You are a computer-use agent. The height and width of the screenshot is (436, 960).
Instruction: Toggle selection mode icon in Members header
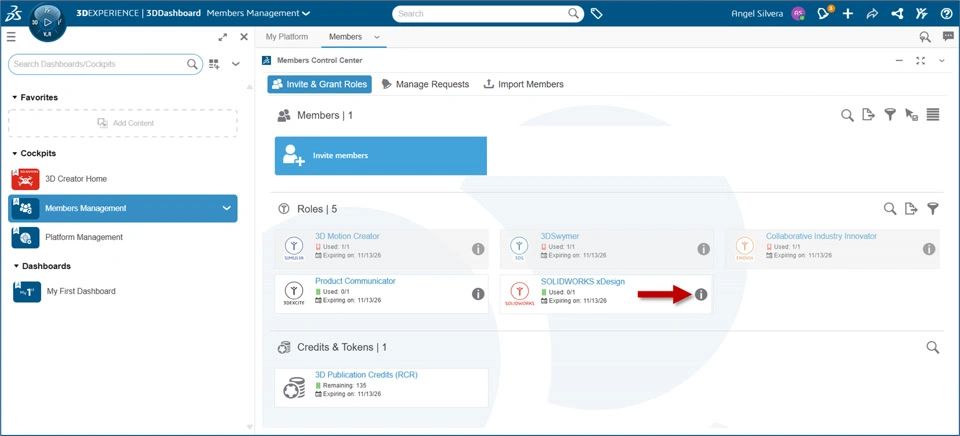click(912, 115)
